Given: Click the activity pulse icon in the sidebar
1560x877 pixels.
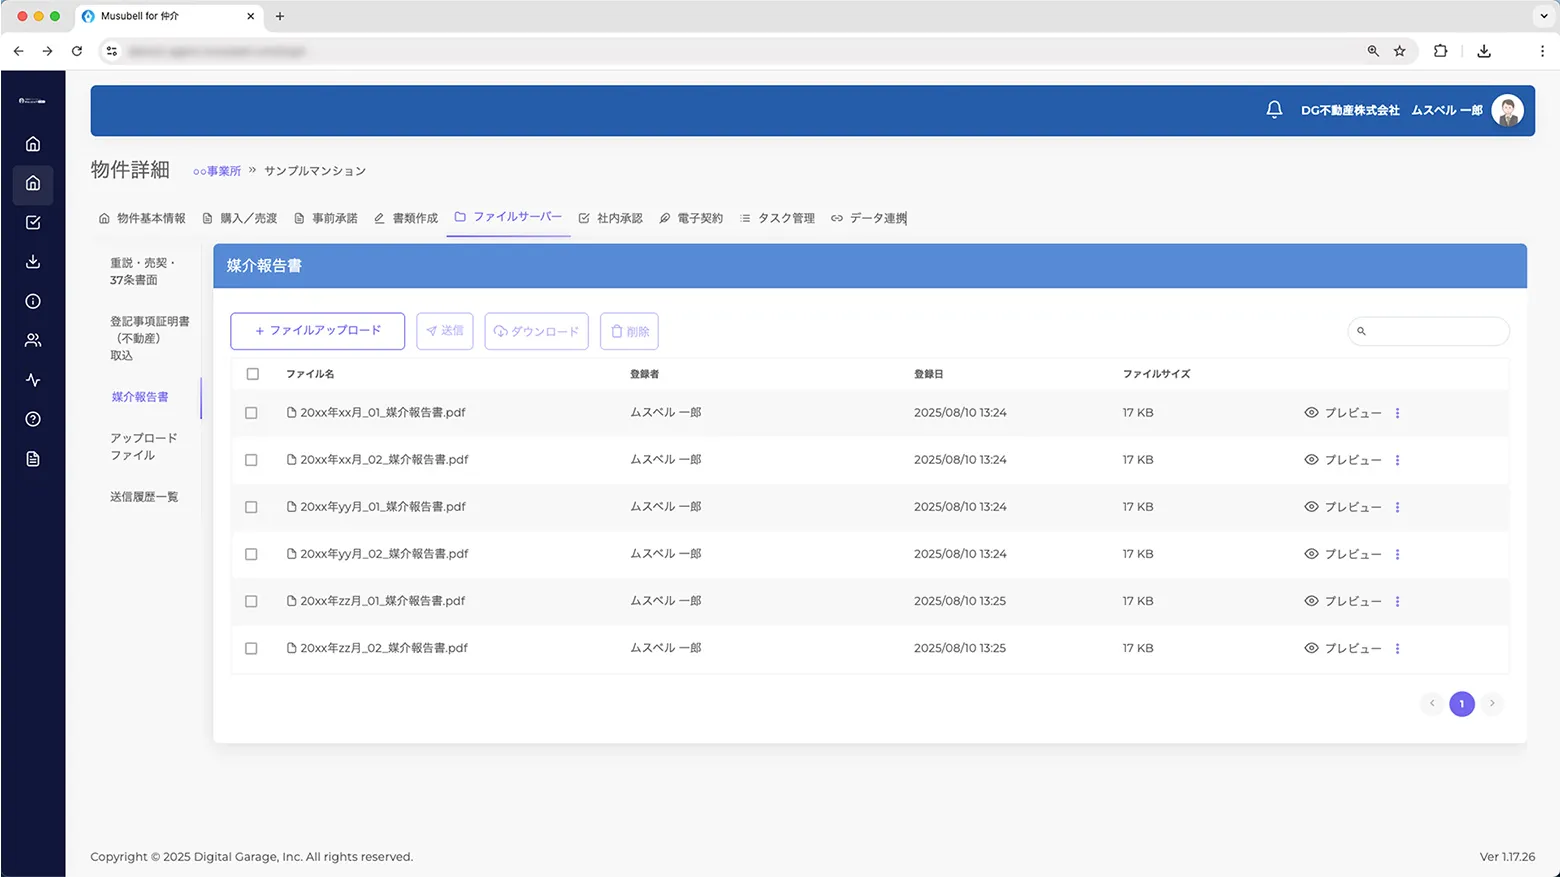Looking at the screenshot, I should pyautogui.click(x=33, y=380).
